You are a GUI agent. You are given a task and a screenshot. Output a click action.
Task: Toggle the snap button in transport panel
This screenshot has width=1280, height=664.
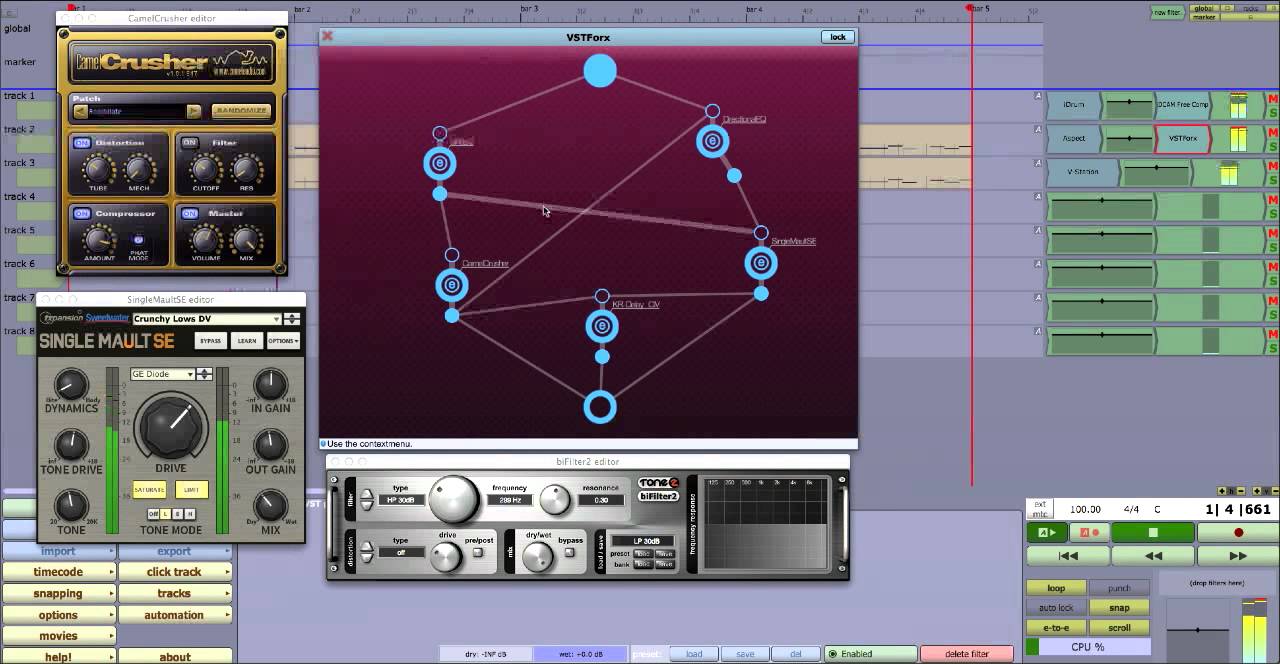(1119, 607)
